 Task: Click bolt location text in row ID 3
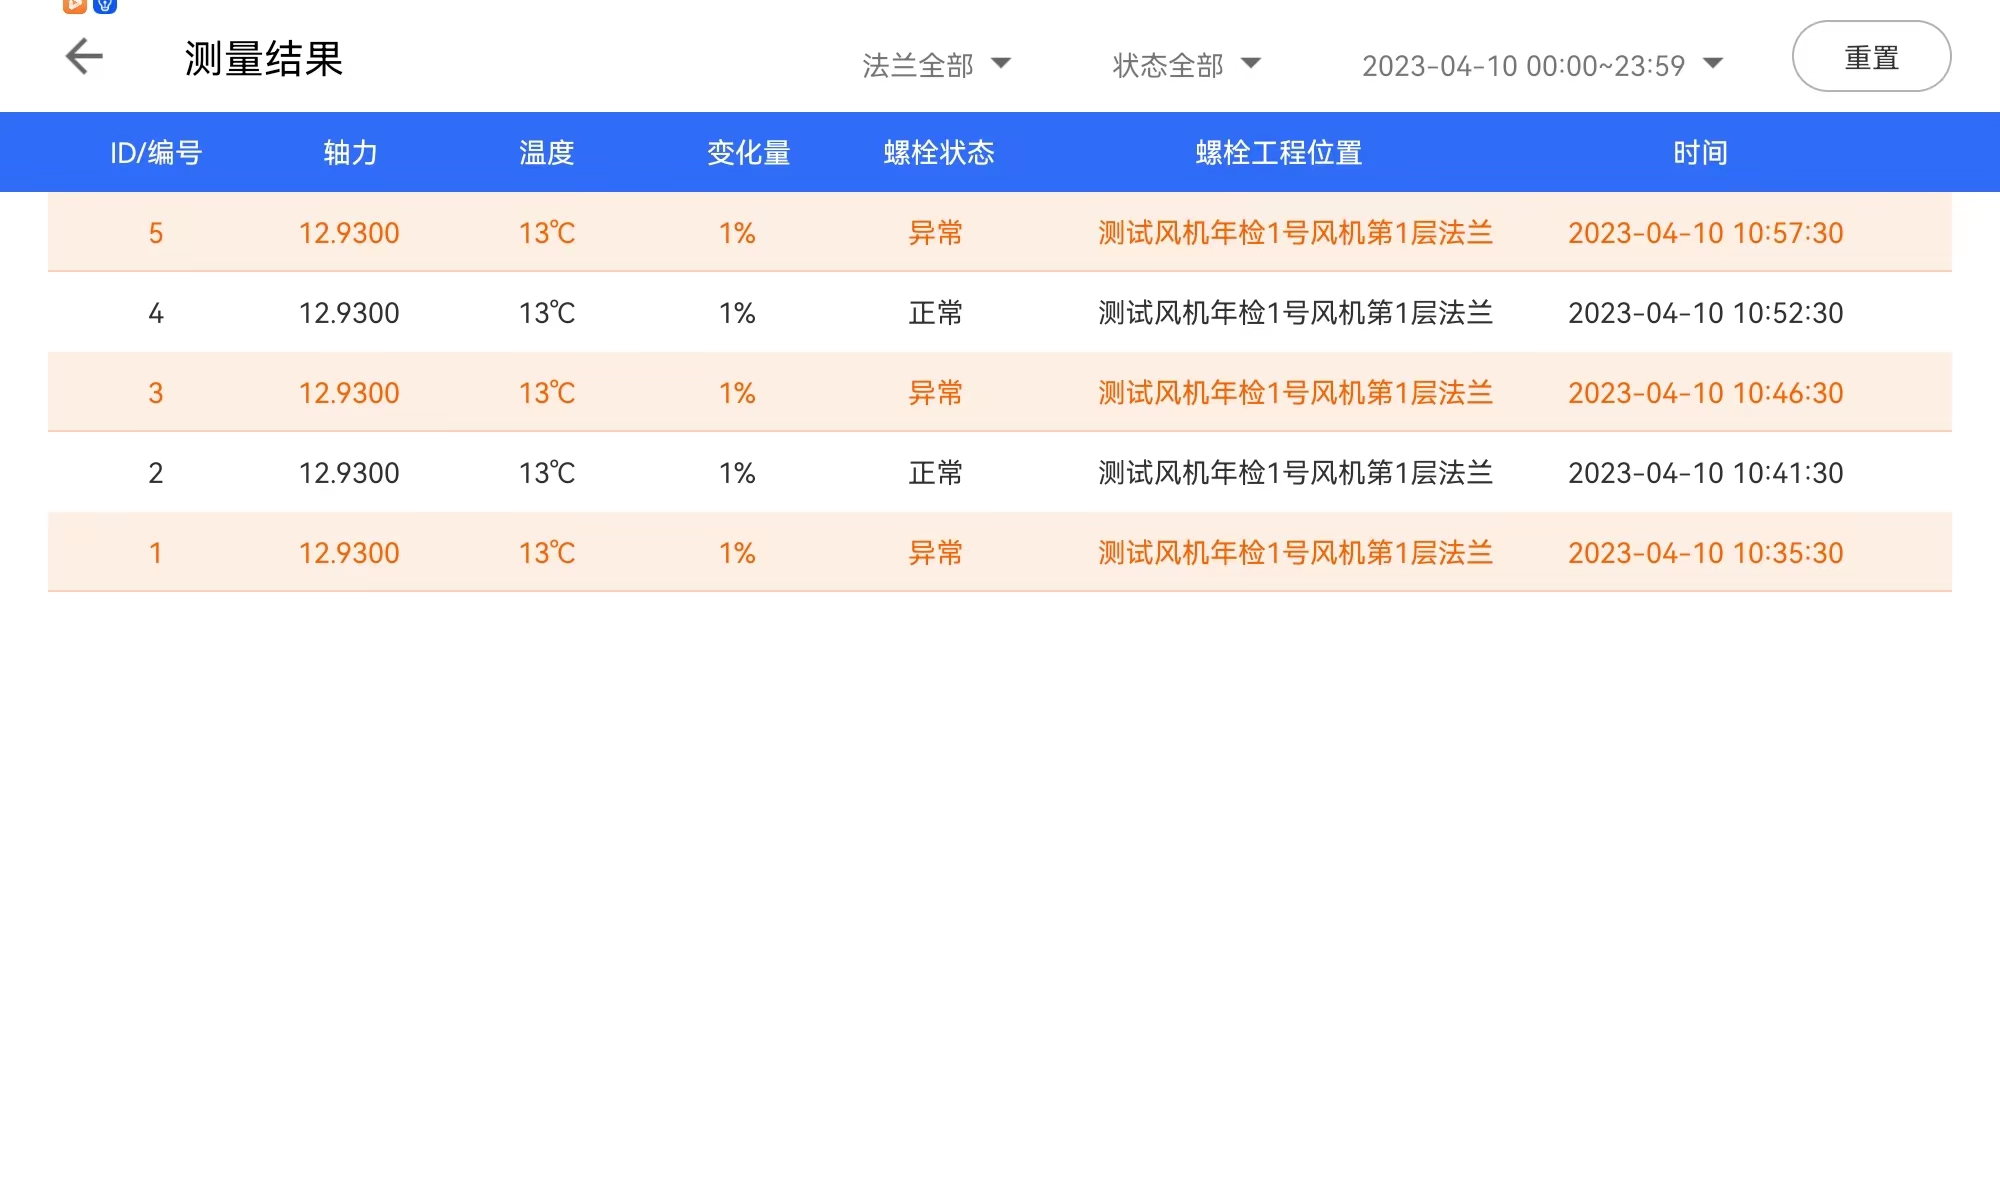click(x=1295, y=393)
